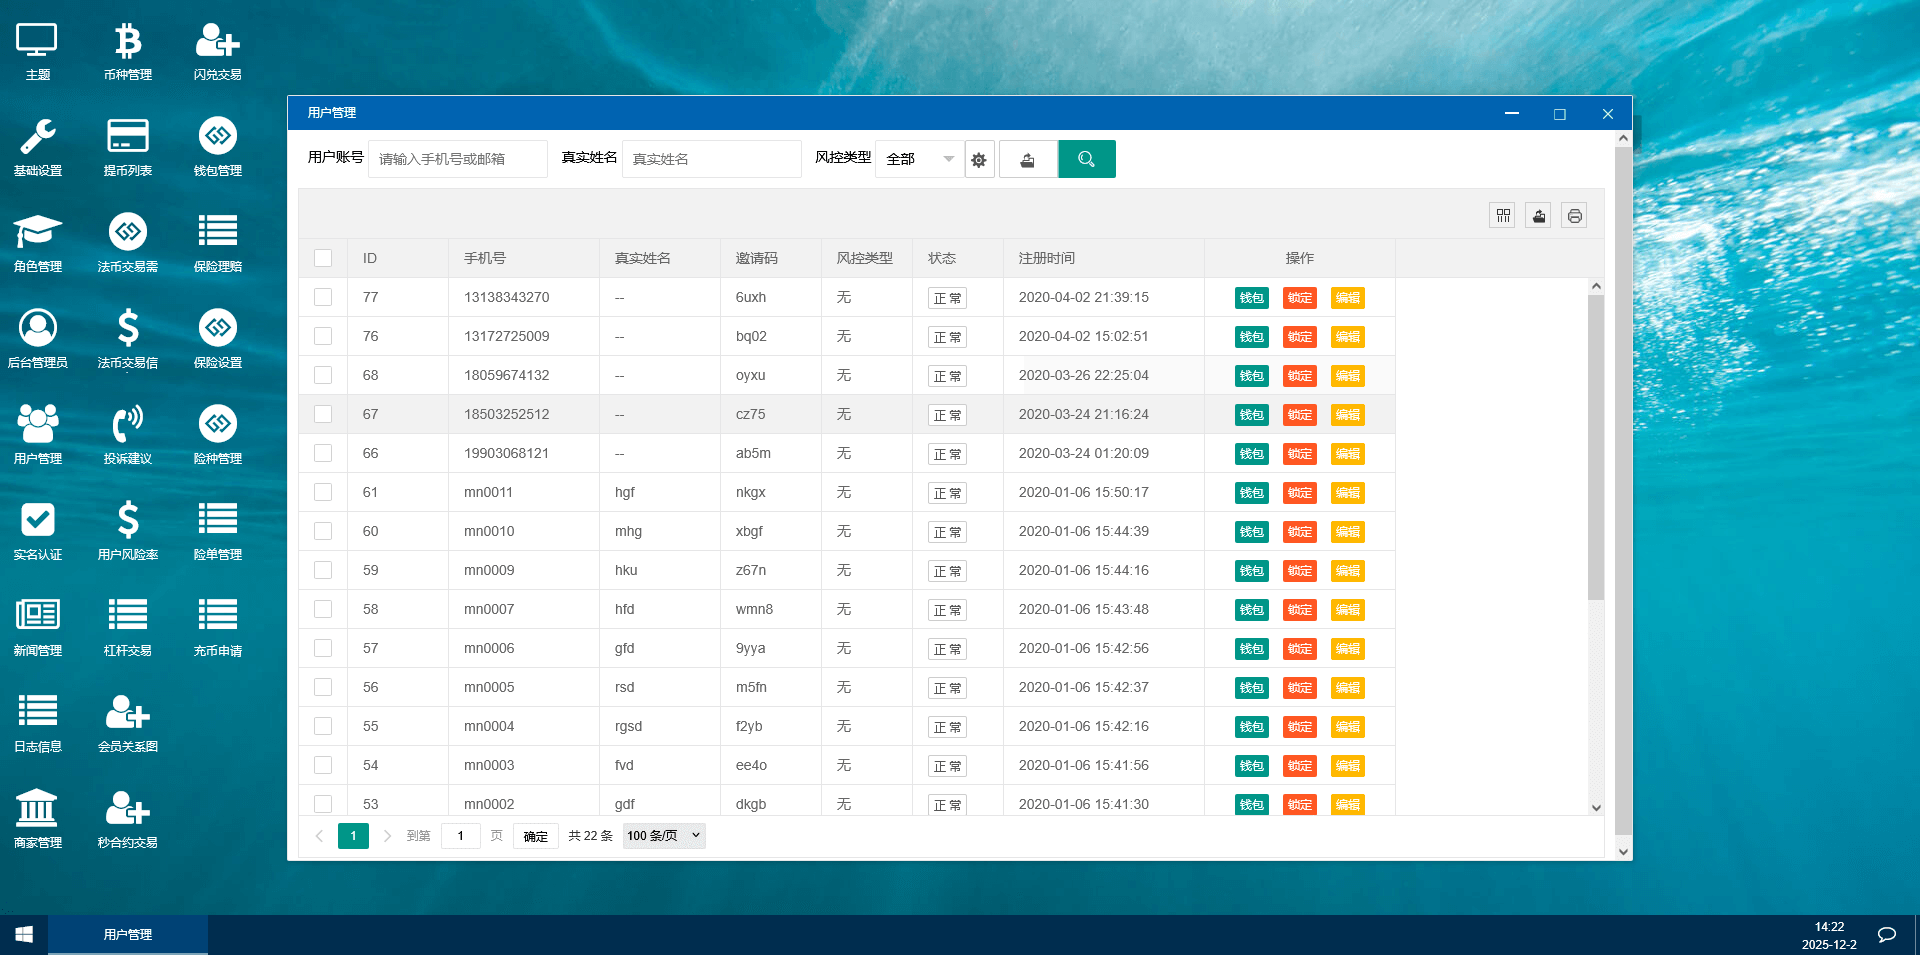
Task: Click the print icon in table toolbar
Action: click(x=1575, y=215)
